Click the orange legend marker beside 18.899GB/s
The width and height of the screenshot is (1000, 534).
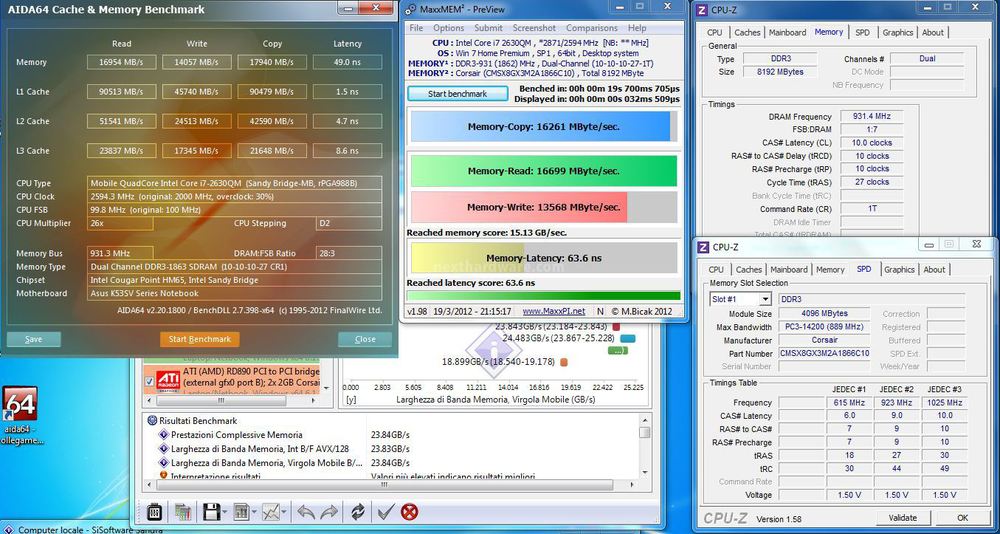coord(564,362)
